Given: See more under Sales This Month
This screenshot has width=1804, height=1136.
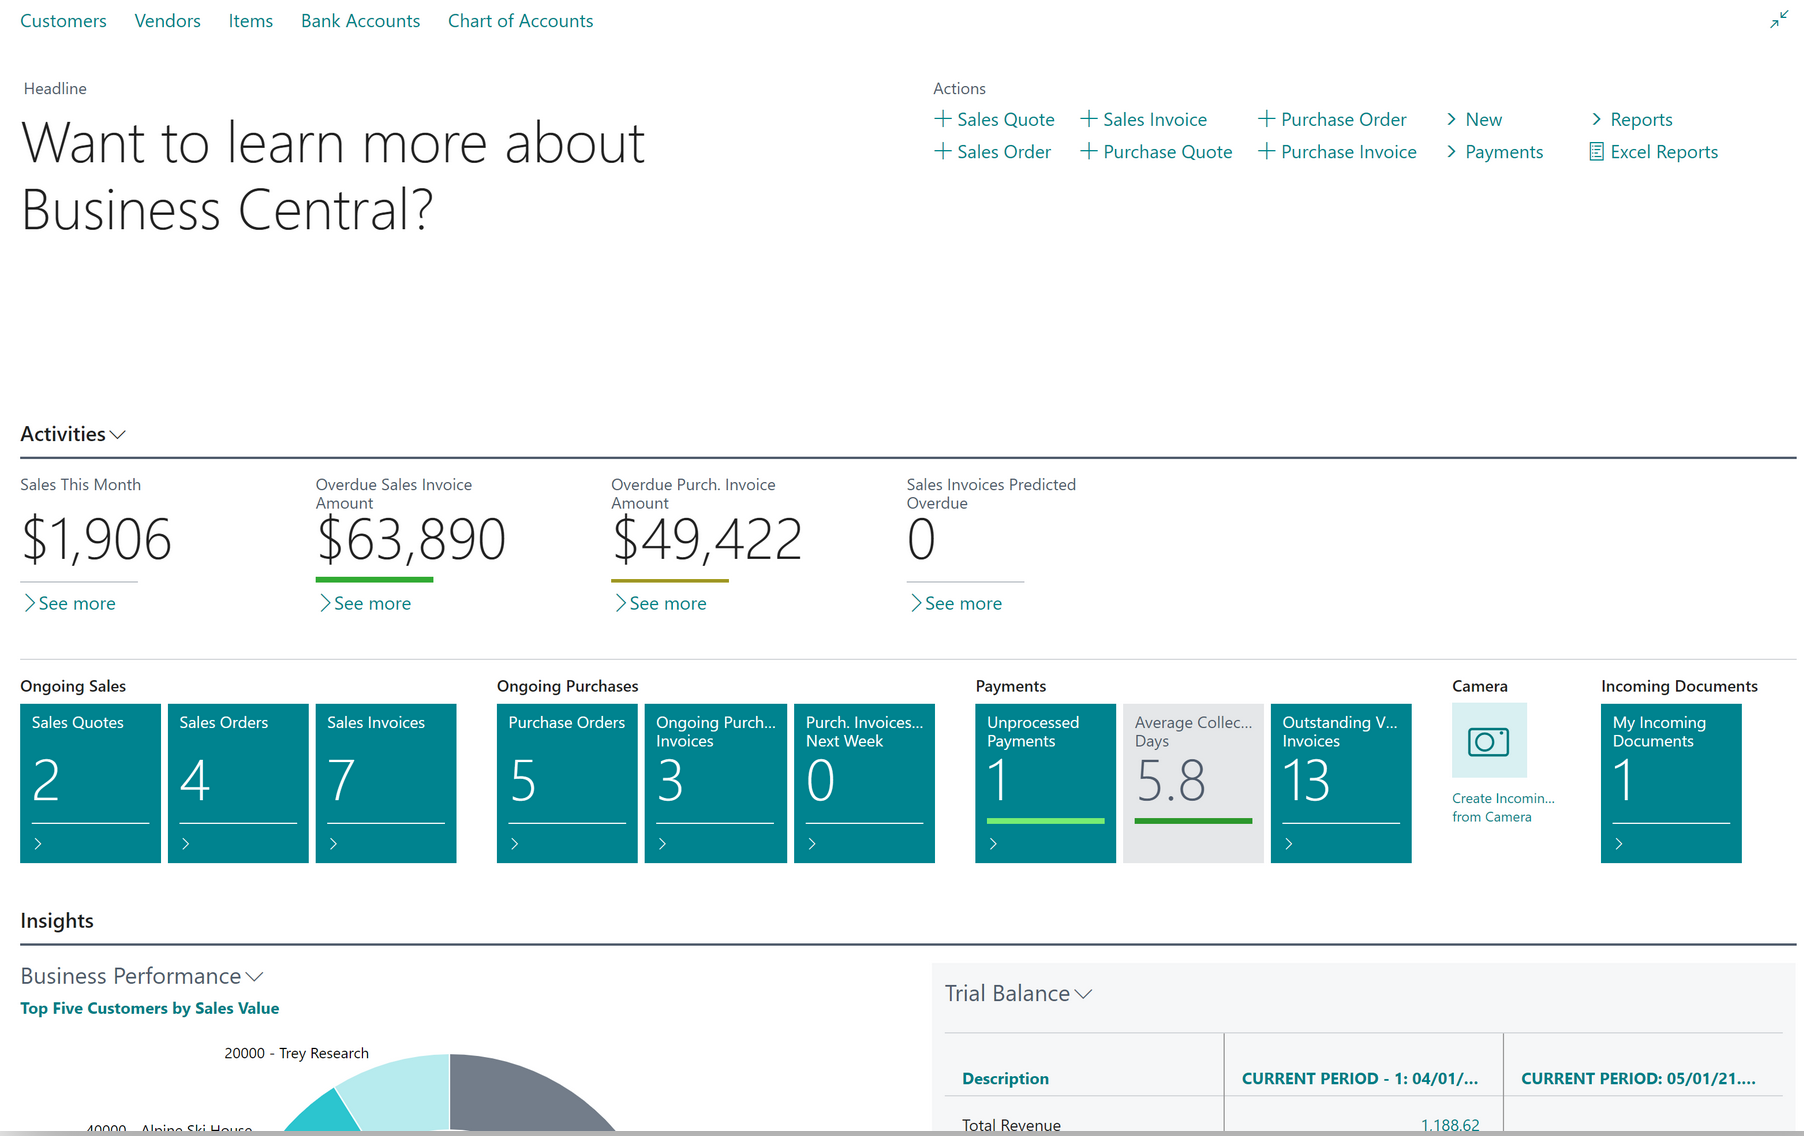Looking at the screenshot, I should [x=69, y=603].
